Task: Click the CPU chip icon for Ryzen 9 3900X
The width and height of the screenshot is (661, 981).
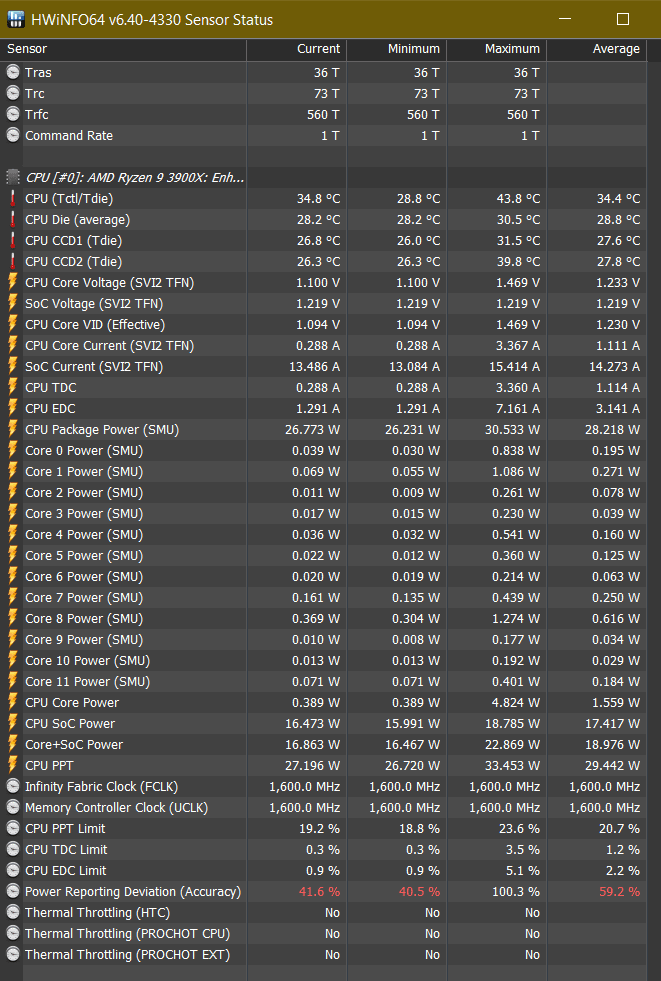Action: point(13,178)
